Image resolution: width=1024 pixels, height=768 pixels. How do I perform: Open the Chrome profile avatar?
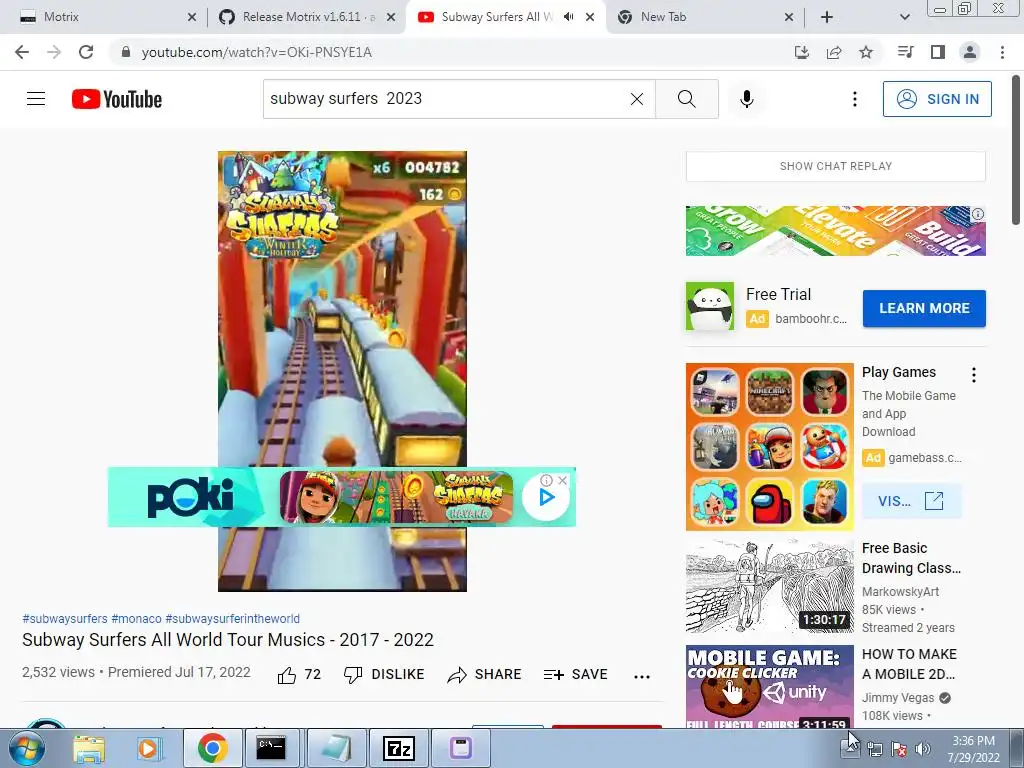pyautogui.click(x=970, y=52)
